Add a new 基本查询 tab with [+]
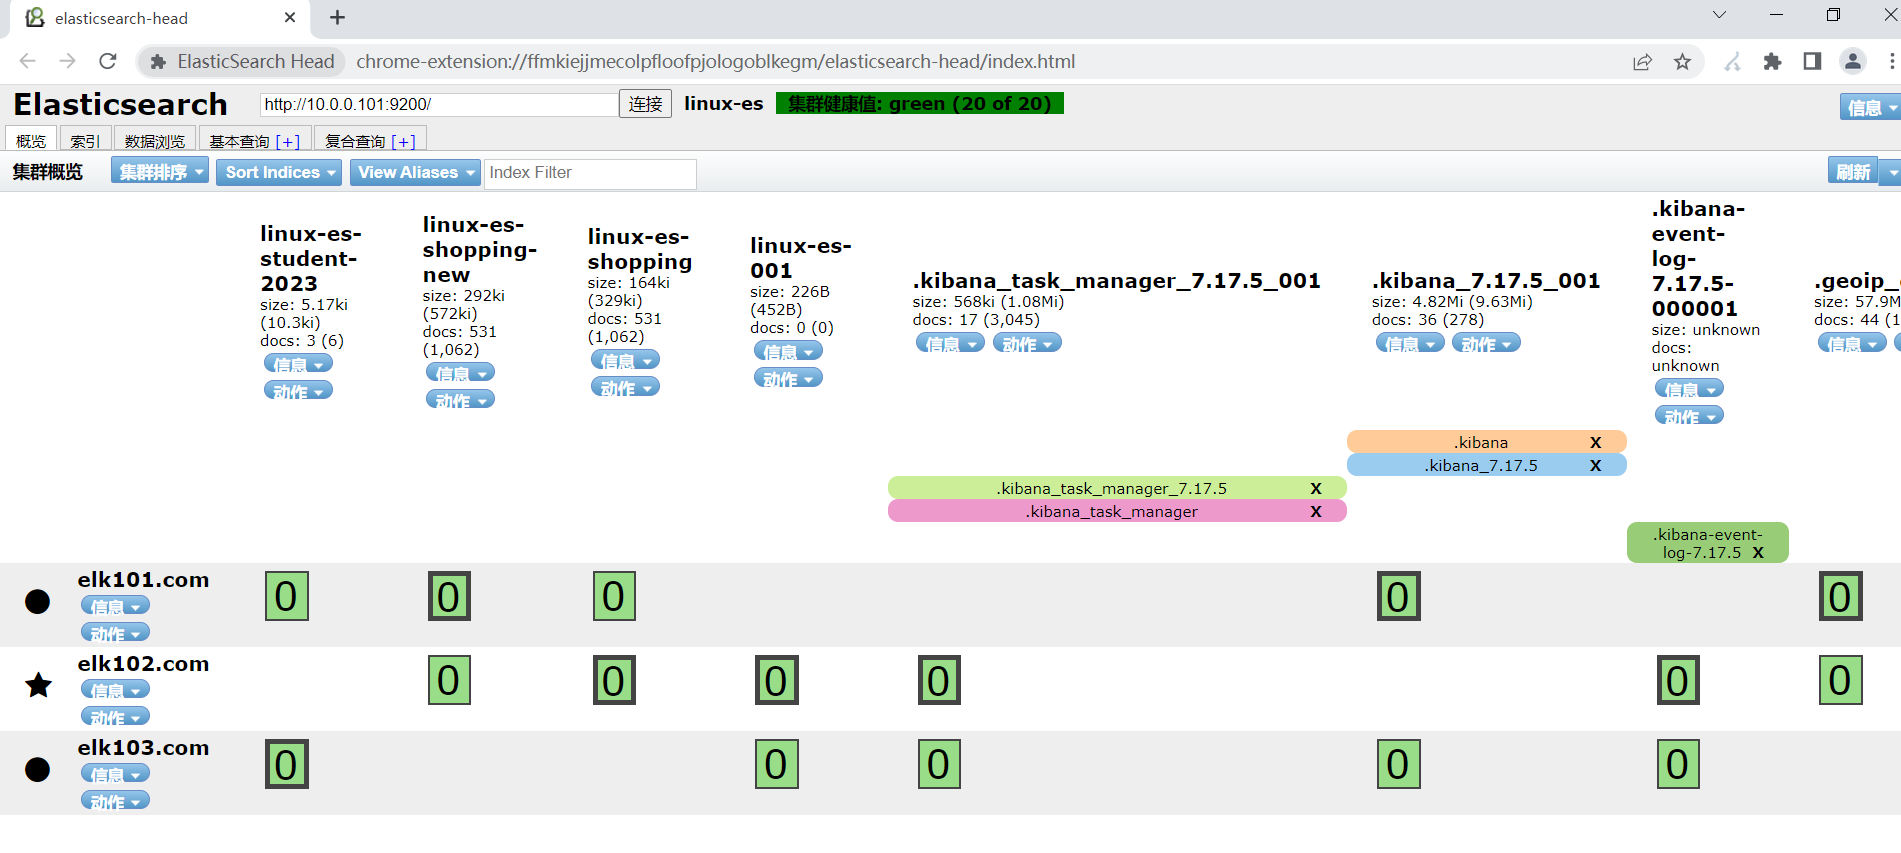1901x853 pixels. click(288, 141)
